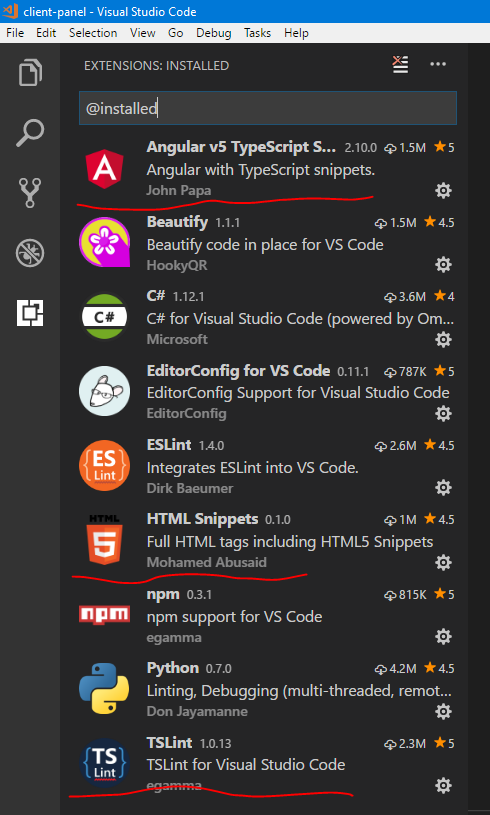Open the gear menu for Angular v5 snippets
The image size is (490, 815).
coord(443,191)
